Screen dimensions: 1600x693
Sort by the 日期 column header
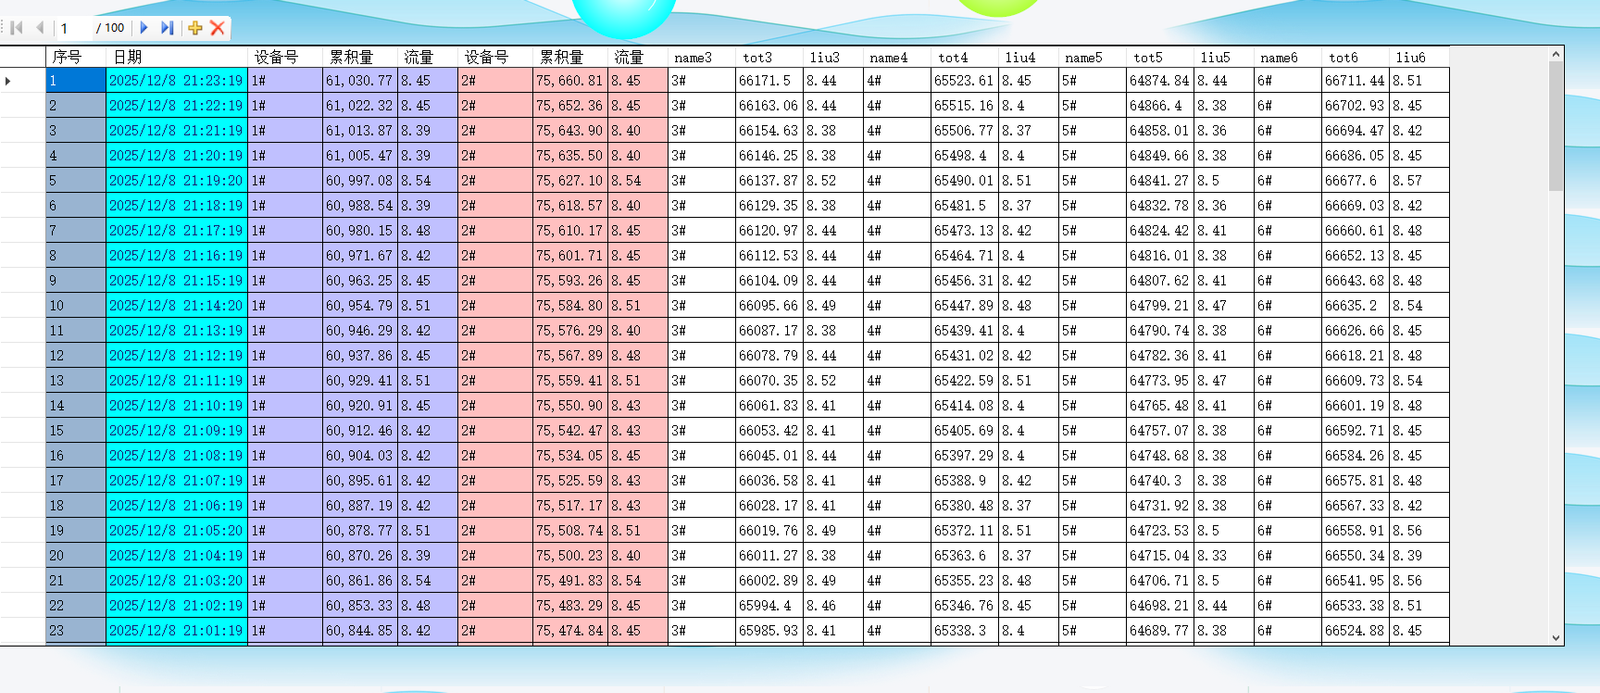click(176, 57)
